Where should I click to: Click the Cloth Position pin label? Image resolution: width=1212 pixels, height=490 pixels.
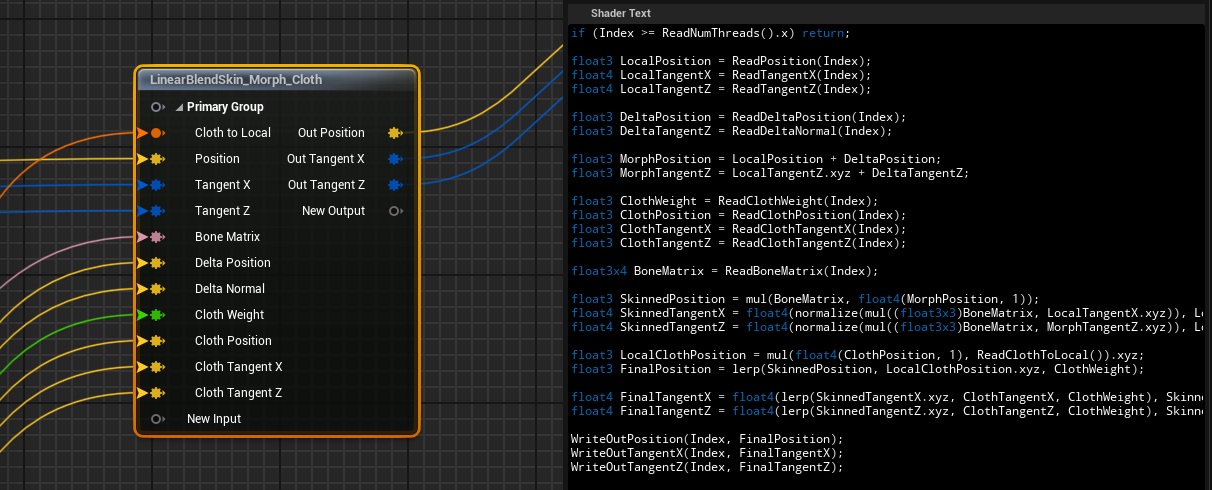[233, 341]
